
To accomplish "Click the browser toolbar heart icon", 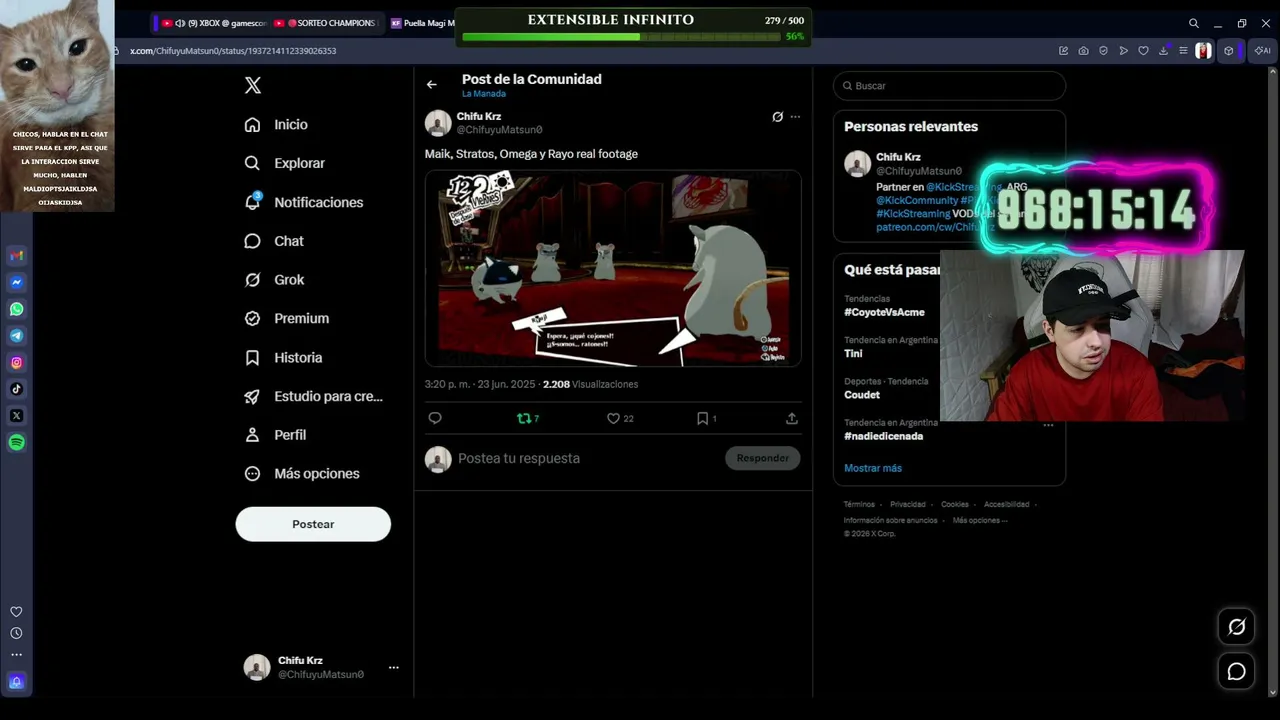I will 1144,51.
